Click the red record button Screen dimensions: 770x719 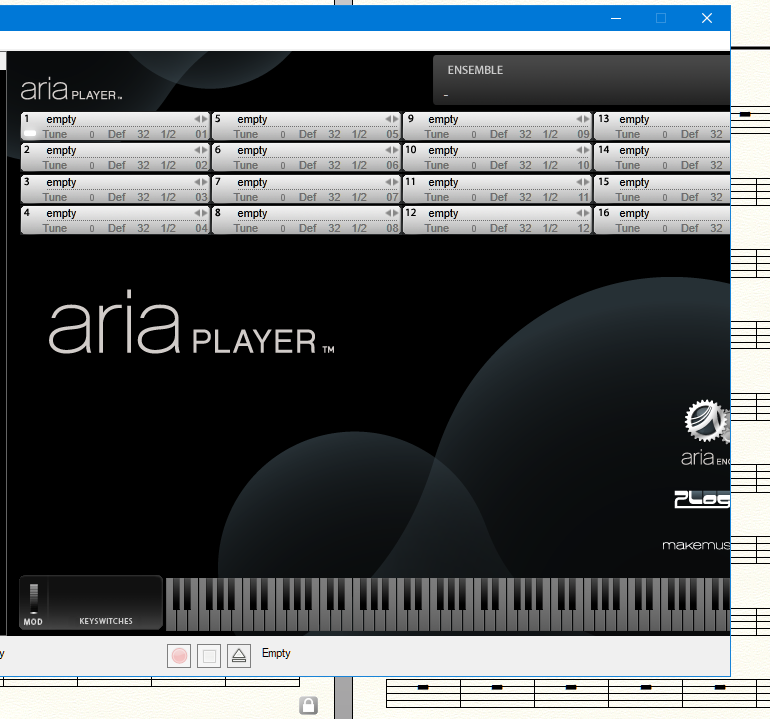point(180,656)
